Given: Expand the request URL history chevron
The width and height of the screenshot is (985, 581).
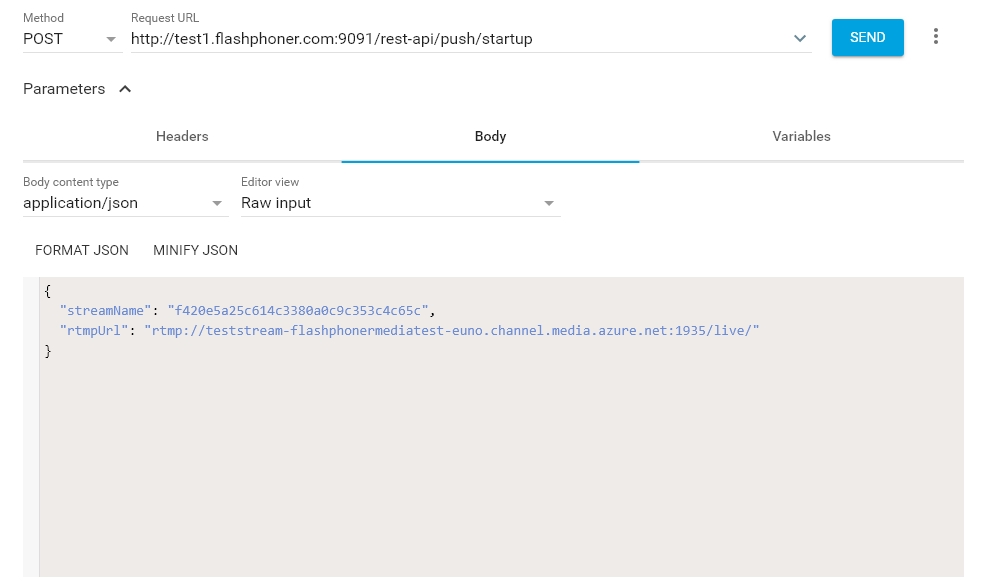Looking at the screenshot, I should coord(799,39).
